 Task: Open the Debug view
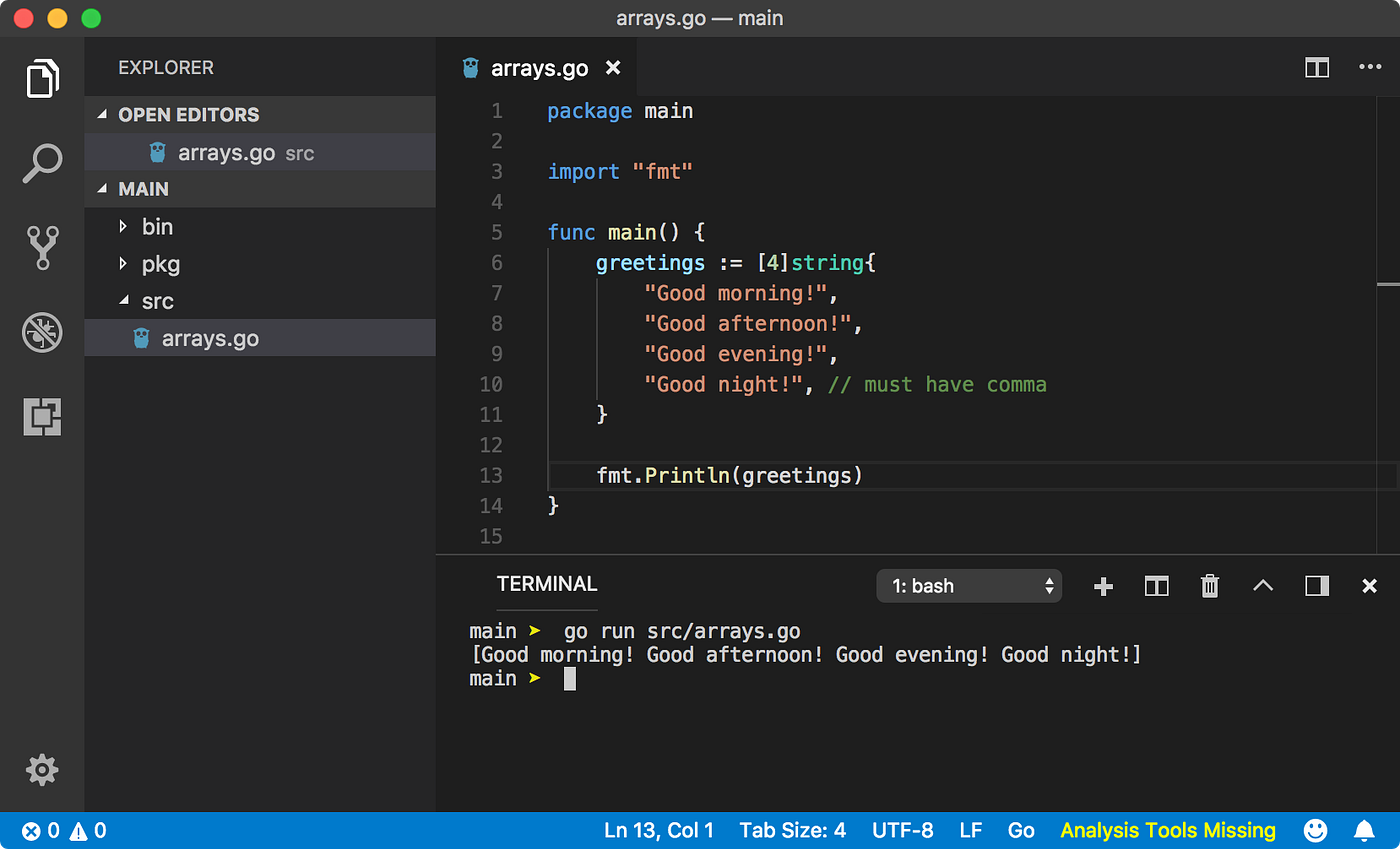coord(41,332)
